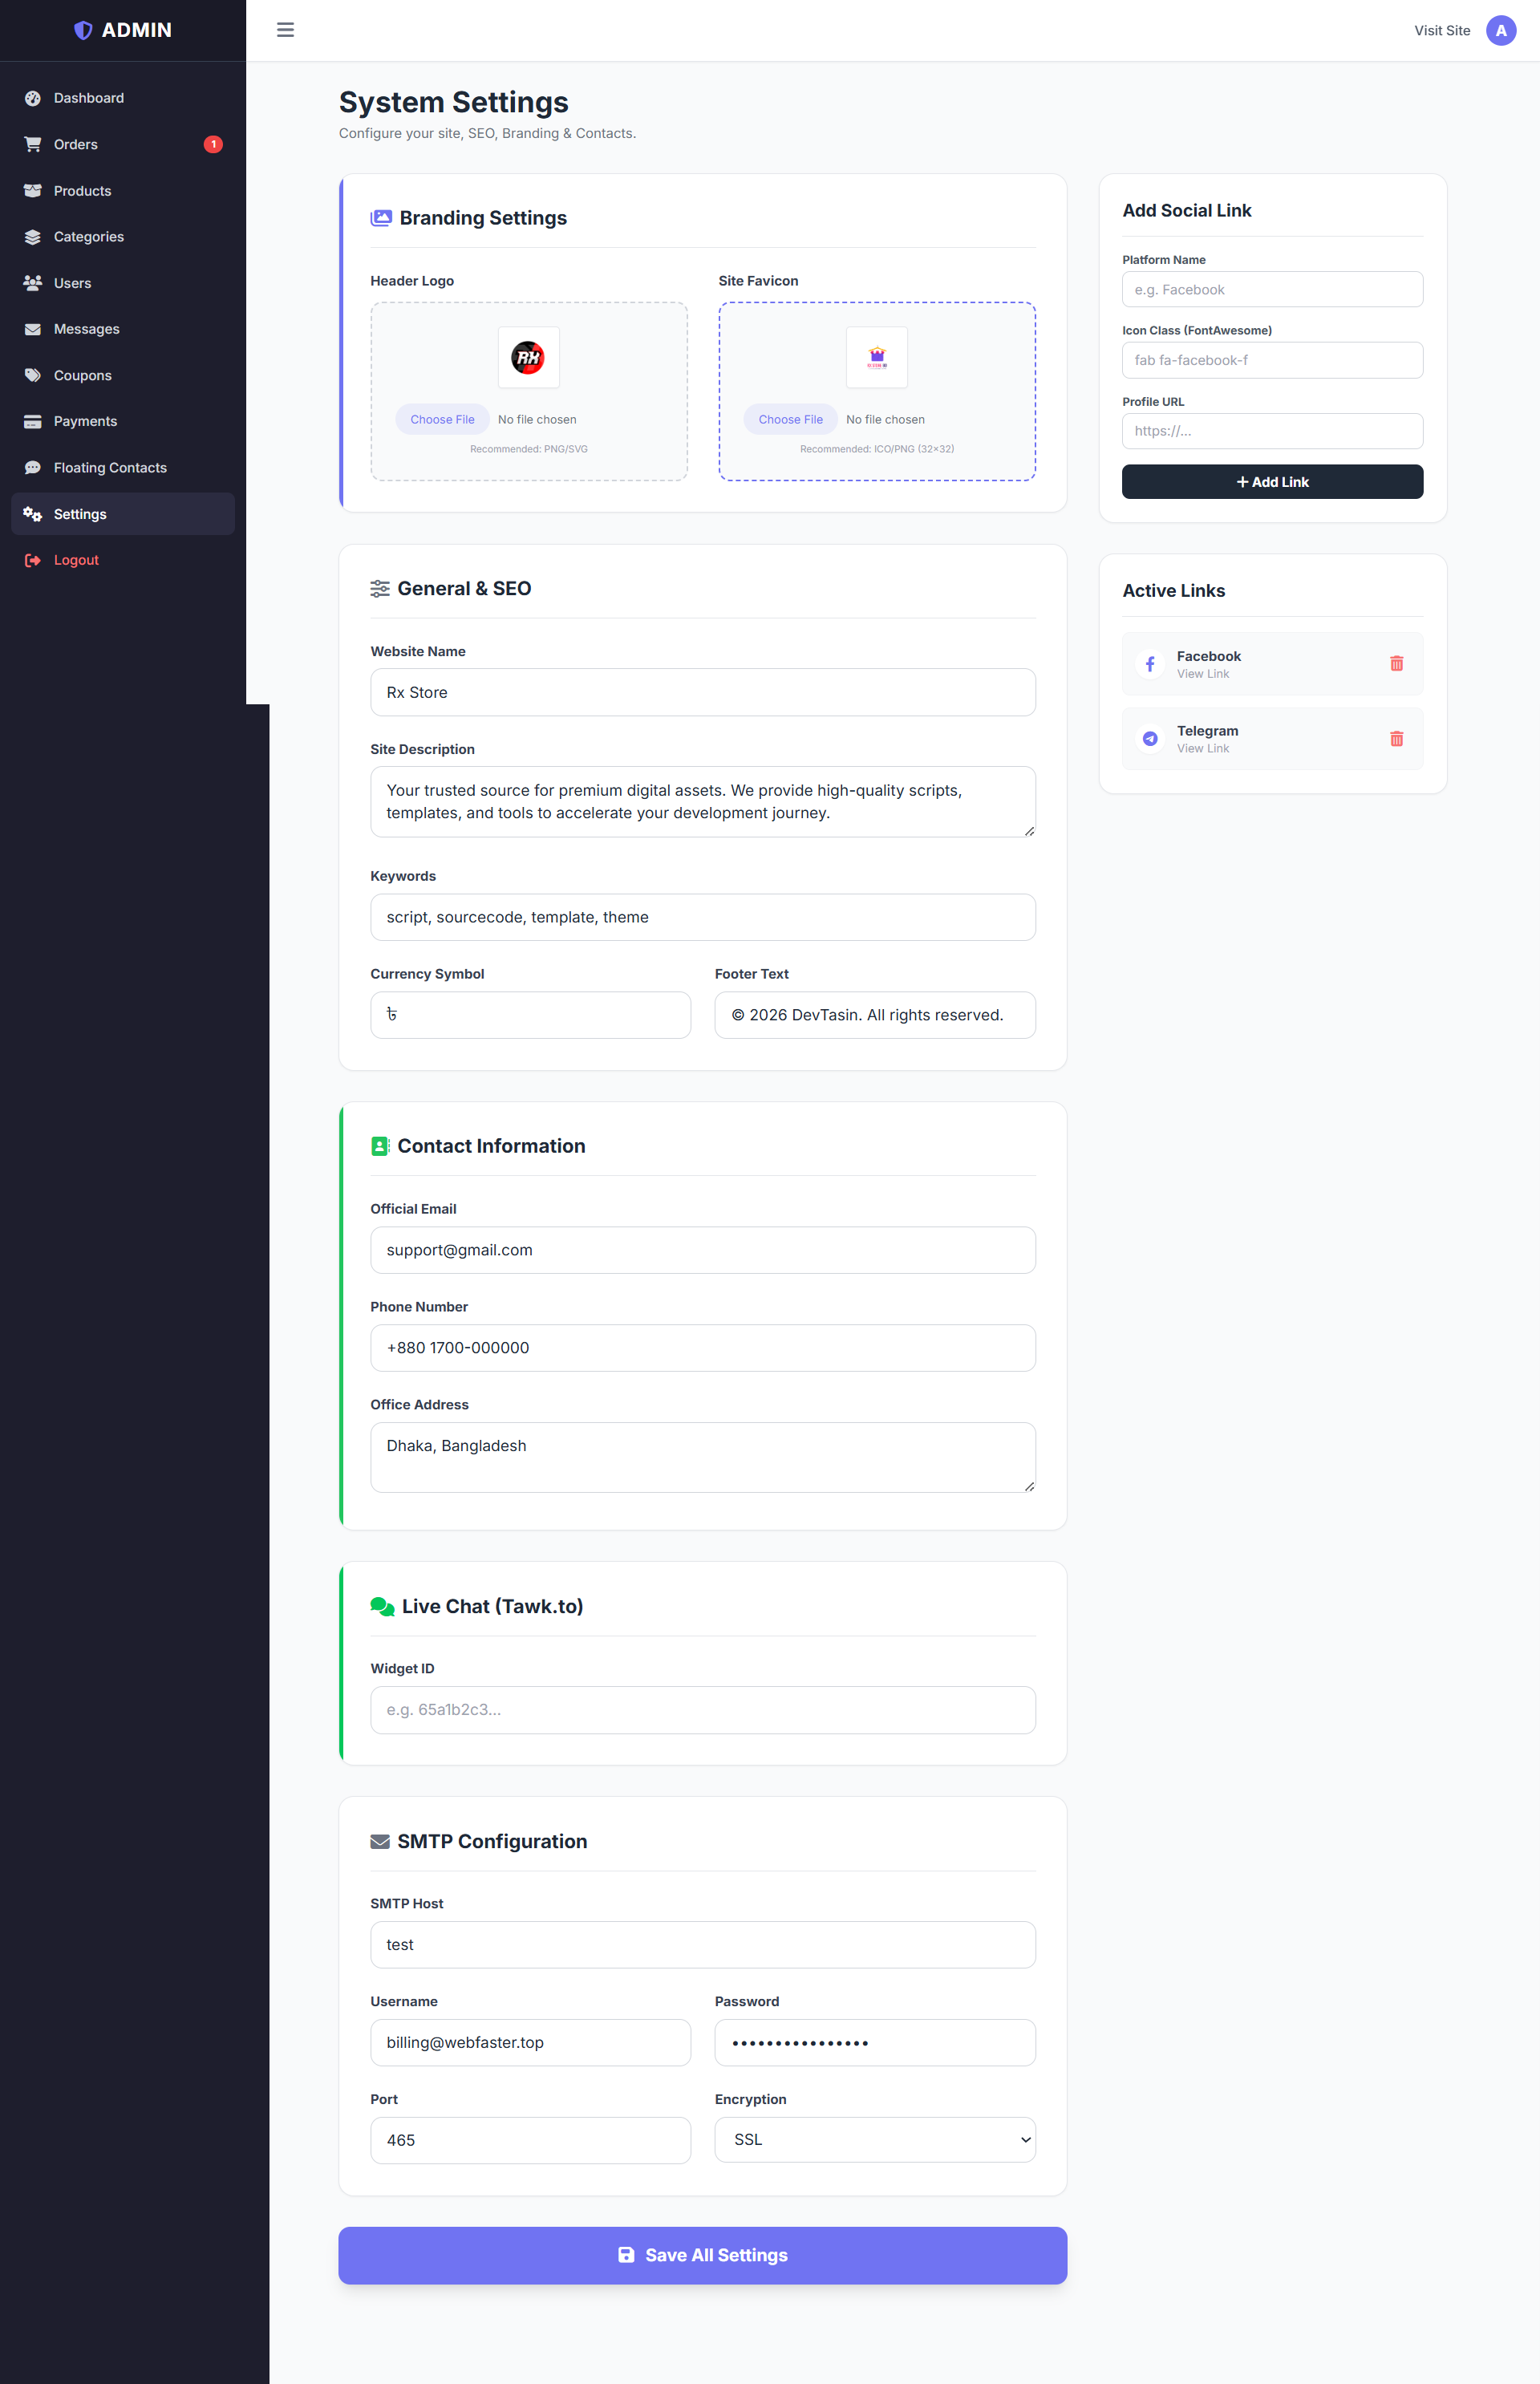The height and width of the screenshot is (2384, 1540).
Task: Click the Orders notification badge
Action: pyautogui.click(x=213, y=145)
